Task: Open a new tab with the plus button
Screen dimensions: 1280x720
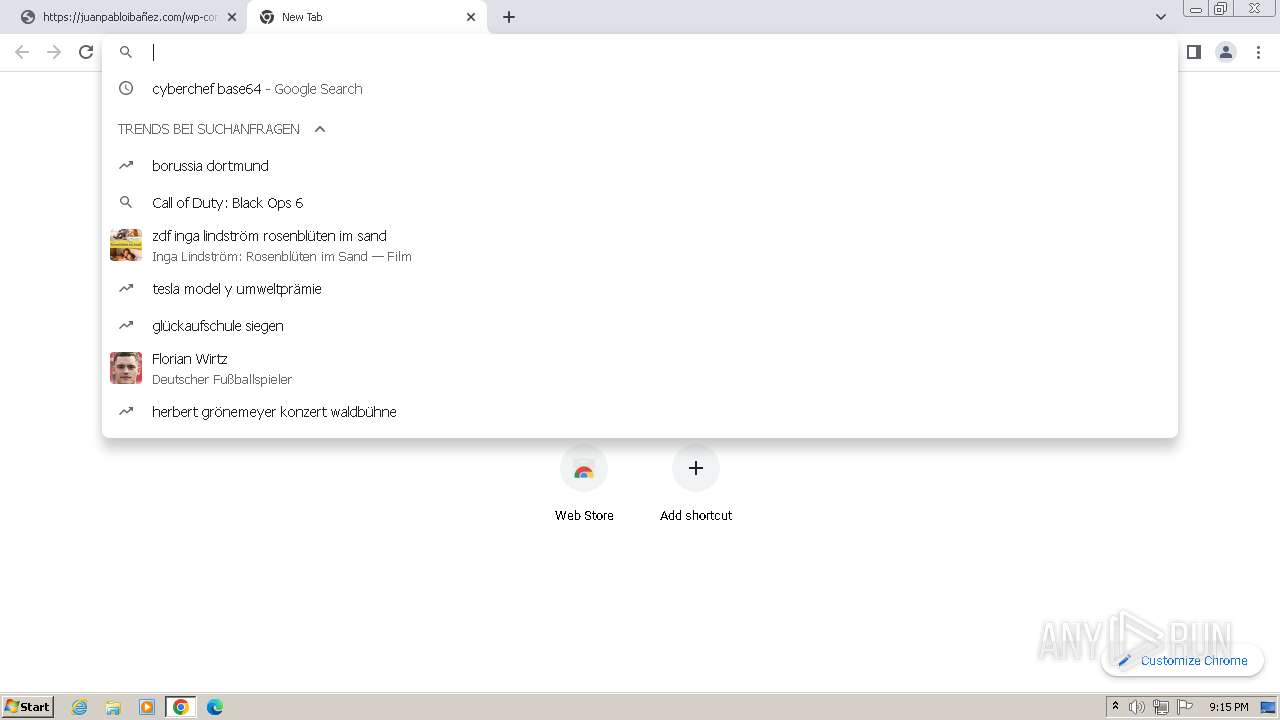Action: coord(509,17)
